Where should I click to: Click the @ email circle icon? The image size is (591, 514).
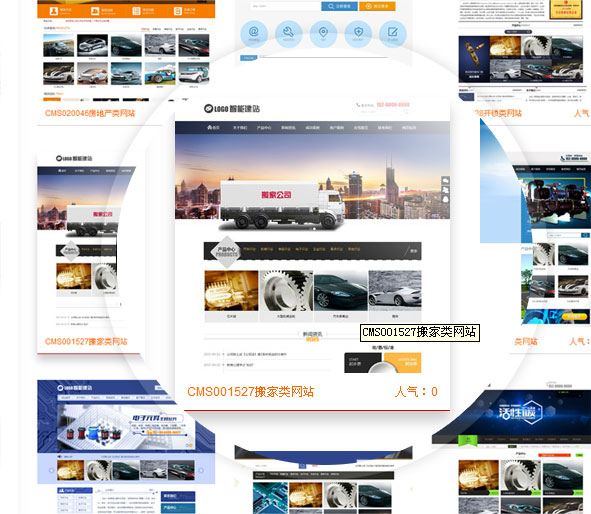tap(254, 33)
